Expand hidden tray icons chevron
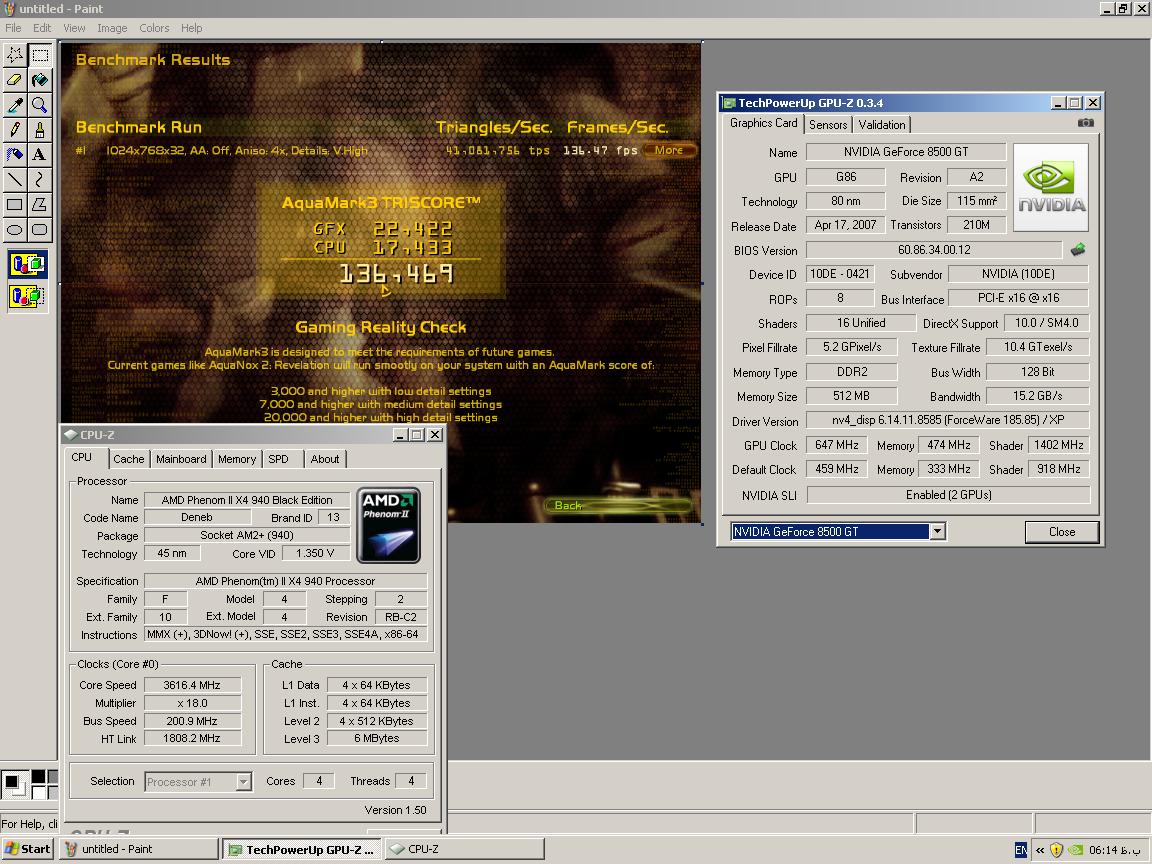This screenshot has height=864, width=1152. (1040, 850)
